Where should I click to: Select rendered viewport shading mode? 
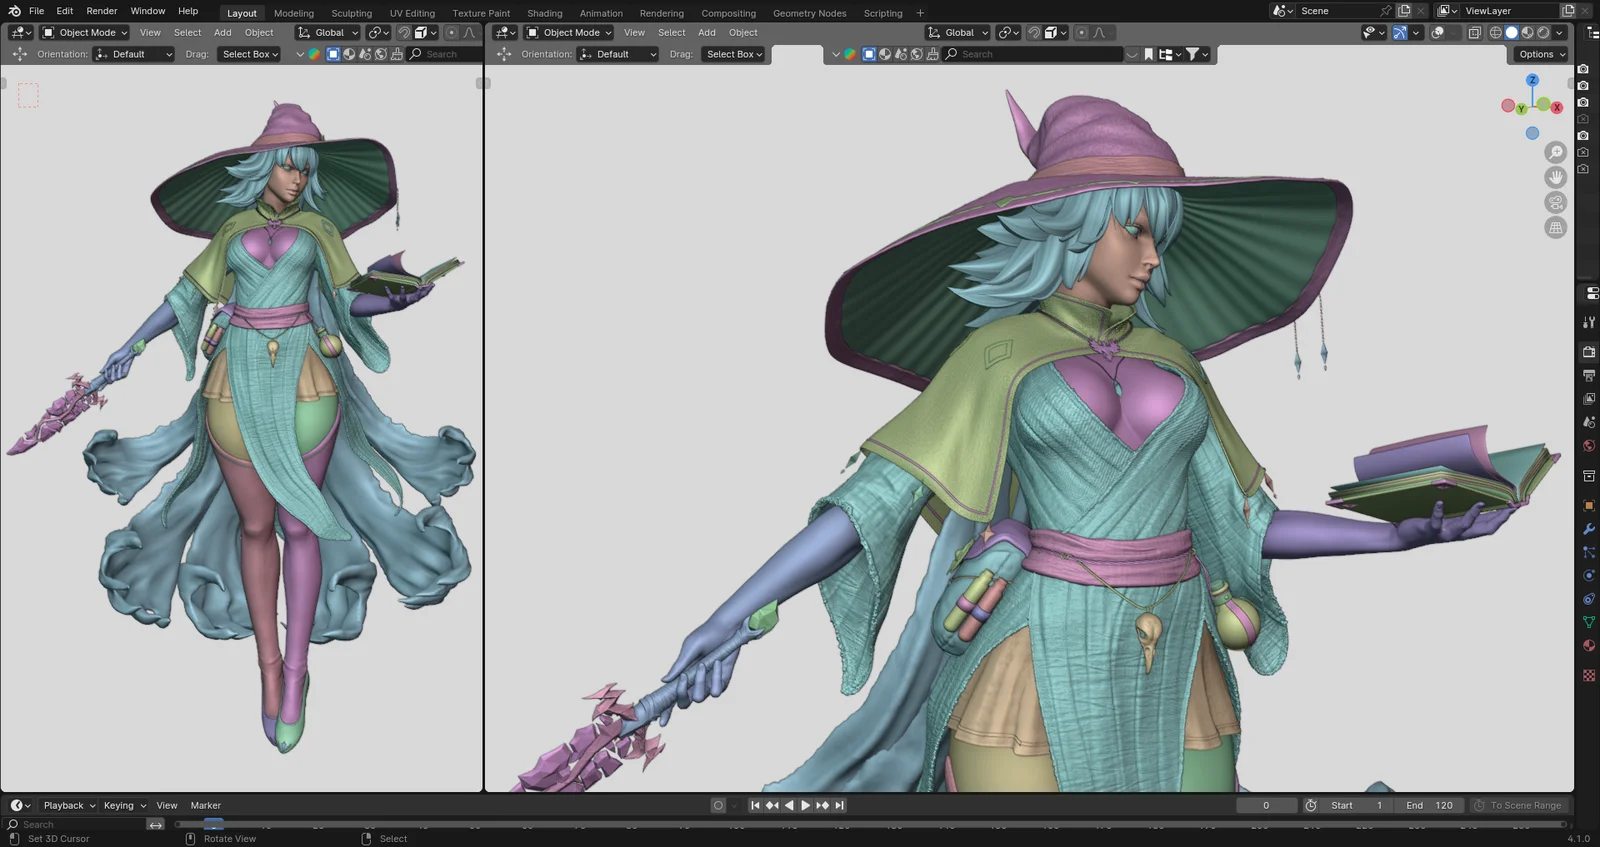pos(1543,33)
